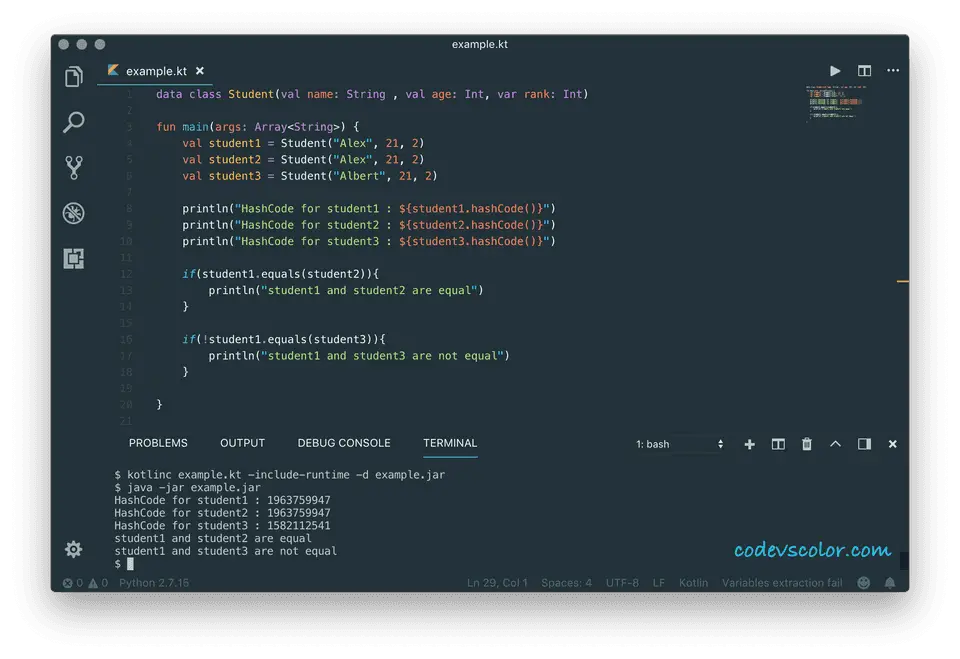Click 'Variables extraction fail' status message
The height and width of the screenshot is (659, 960).
(x=782, y=583)
